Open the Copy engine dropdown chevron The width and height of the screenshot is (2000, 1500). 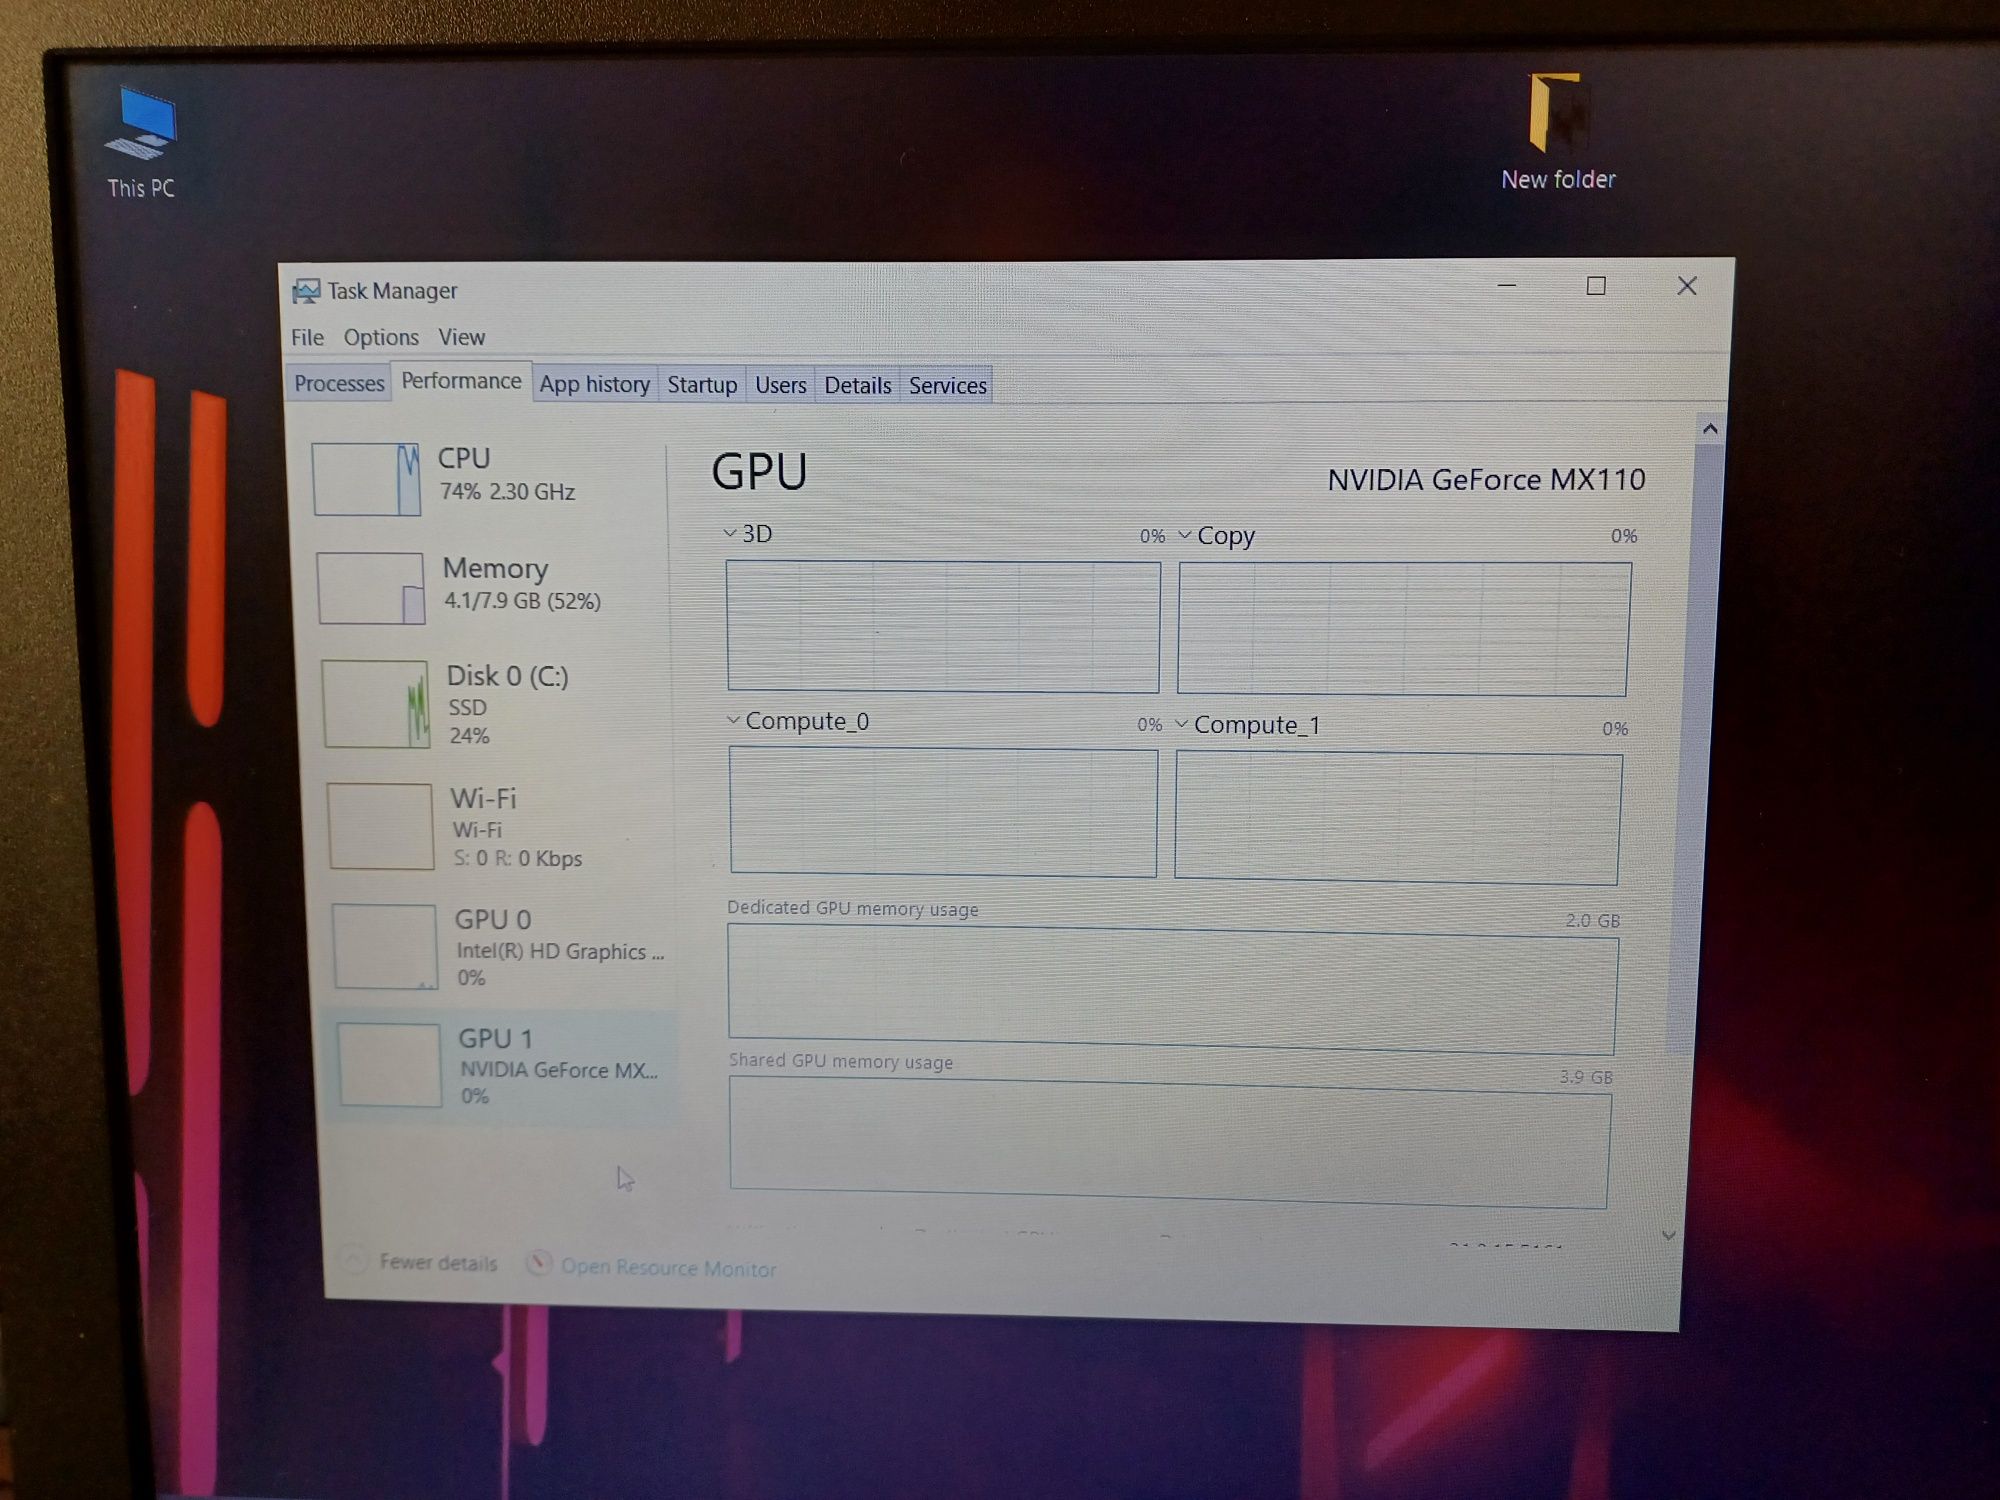pyautogui.click(x=1185, y=535)
